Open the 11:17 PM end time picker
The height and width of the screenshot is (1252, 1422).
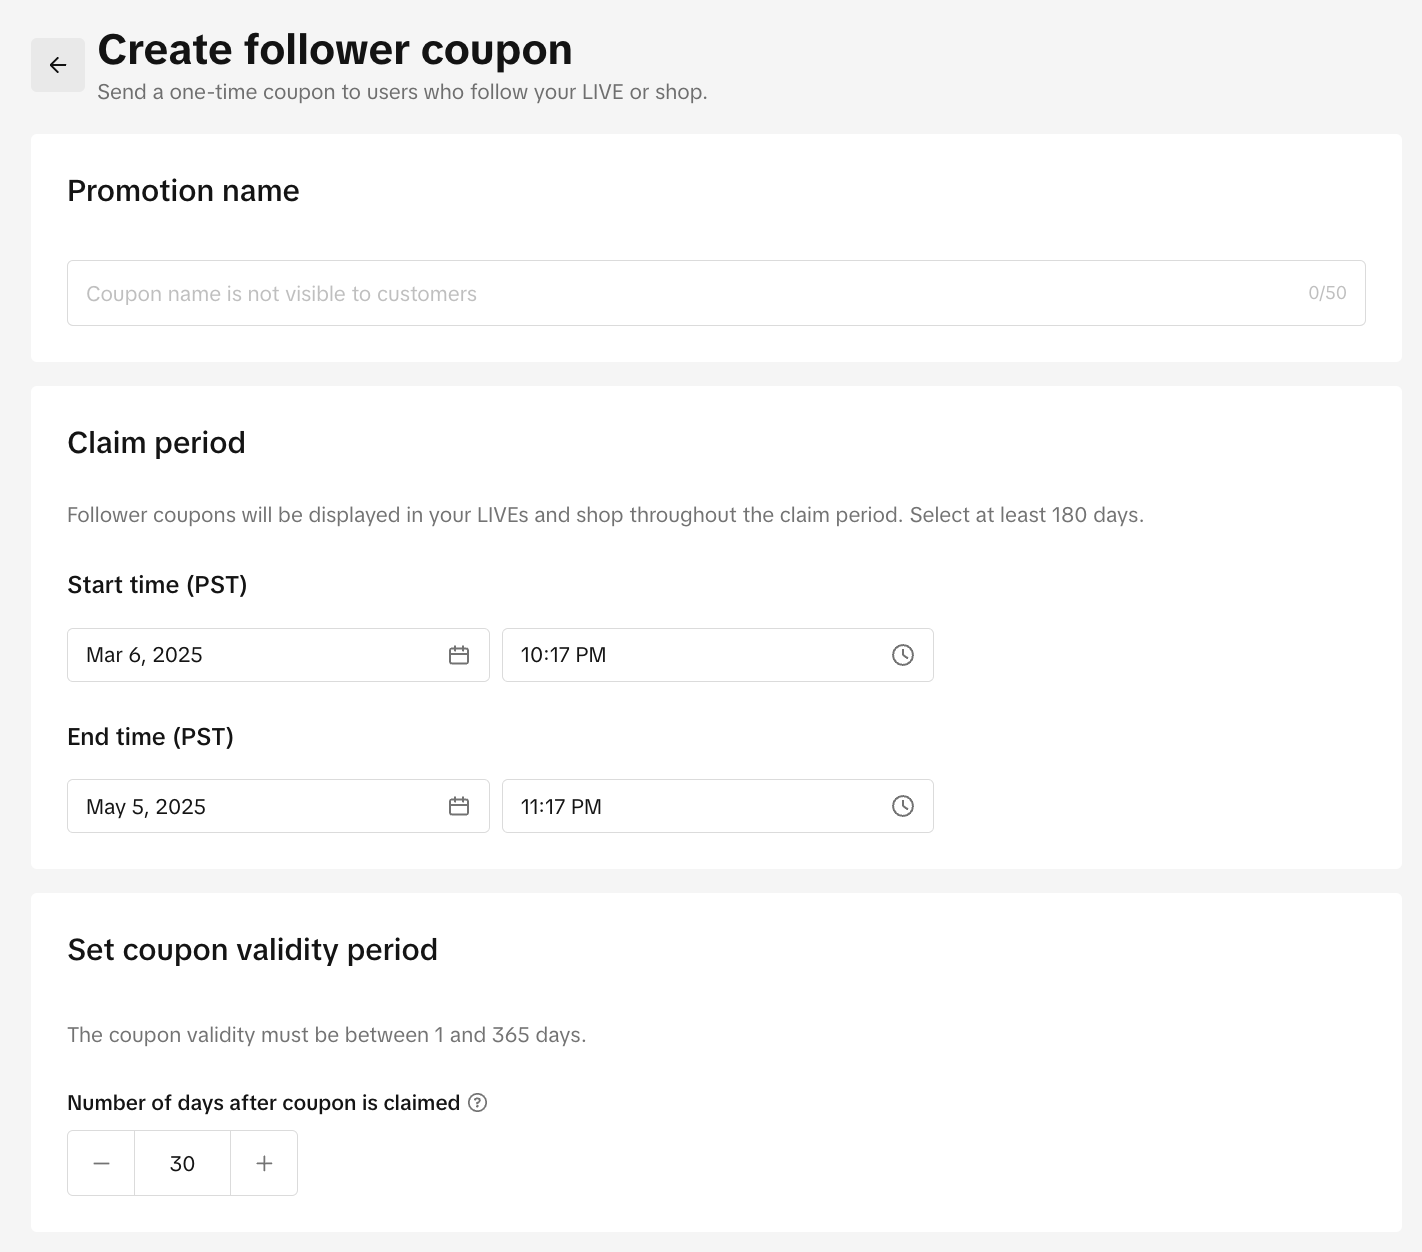(690, 806)
